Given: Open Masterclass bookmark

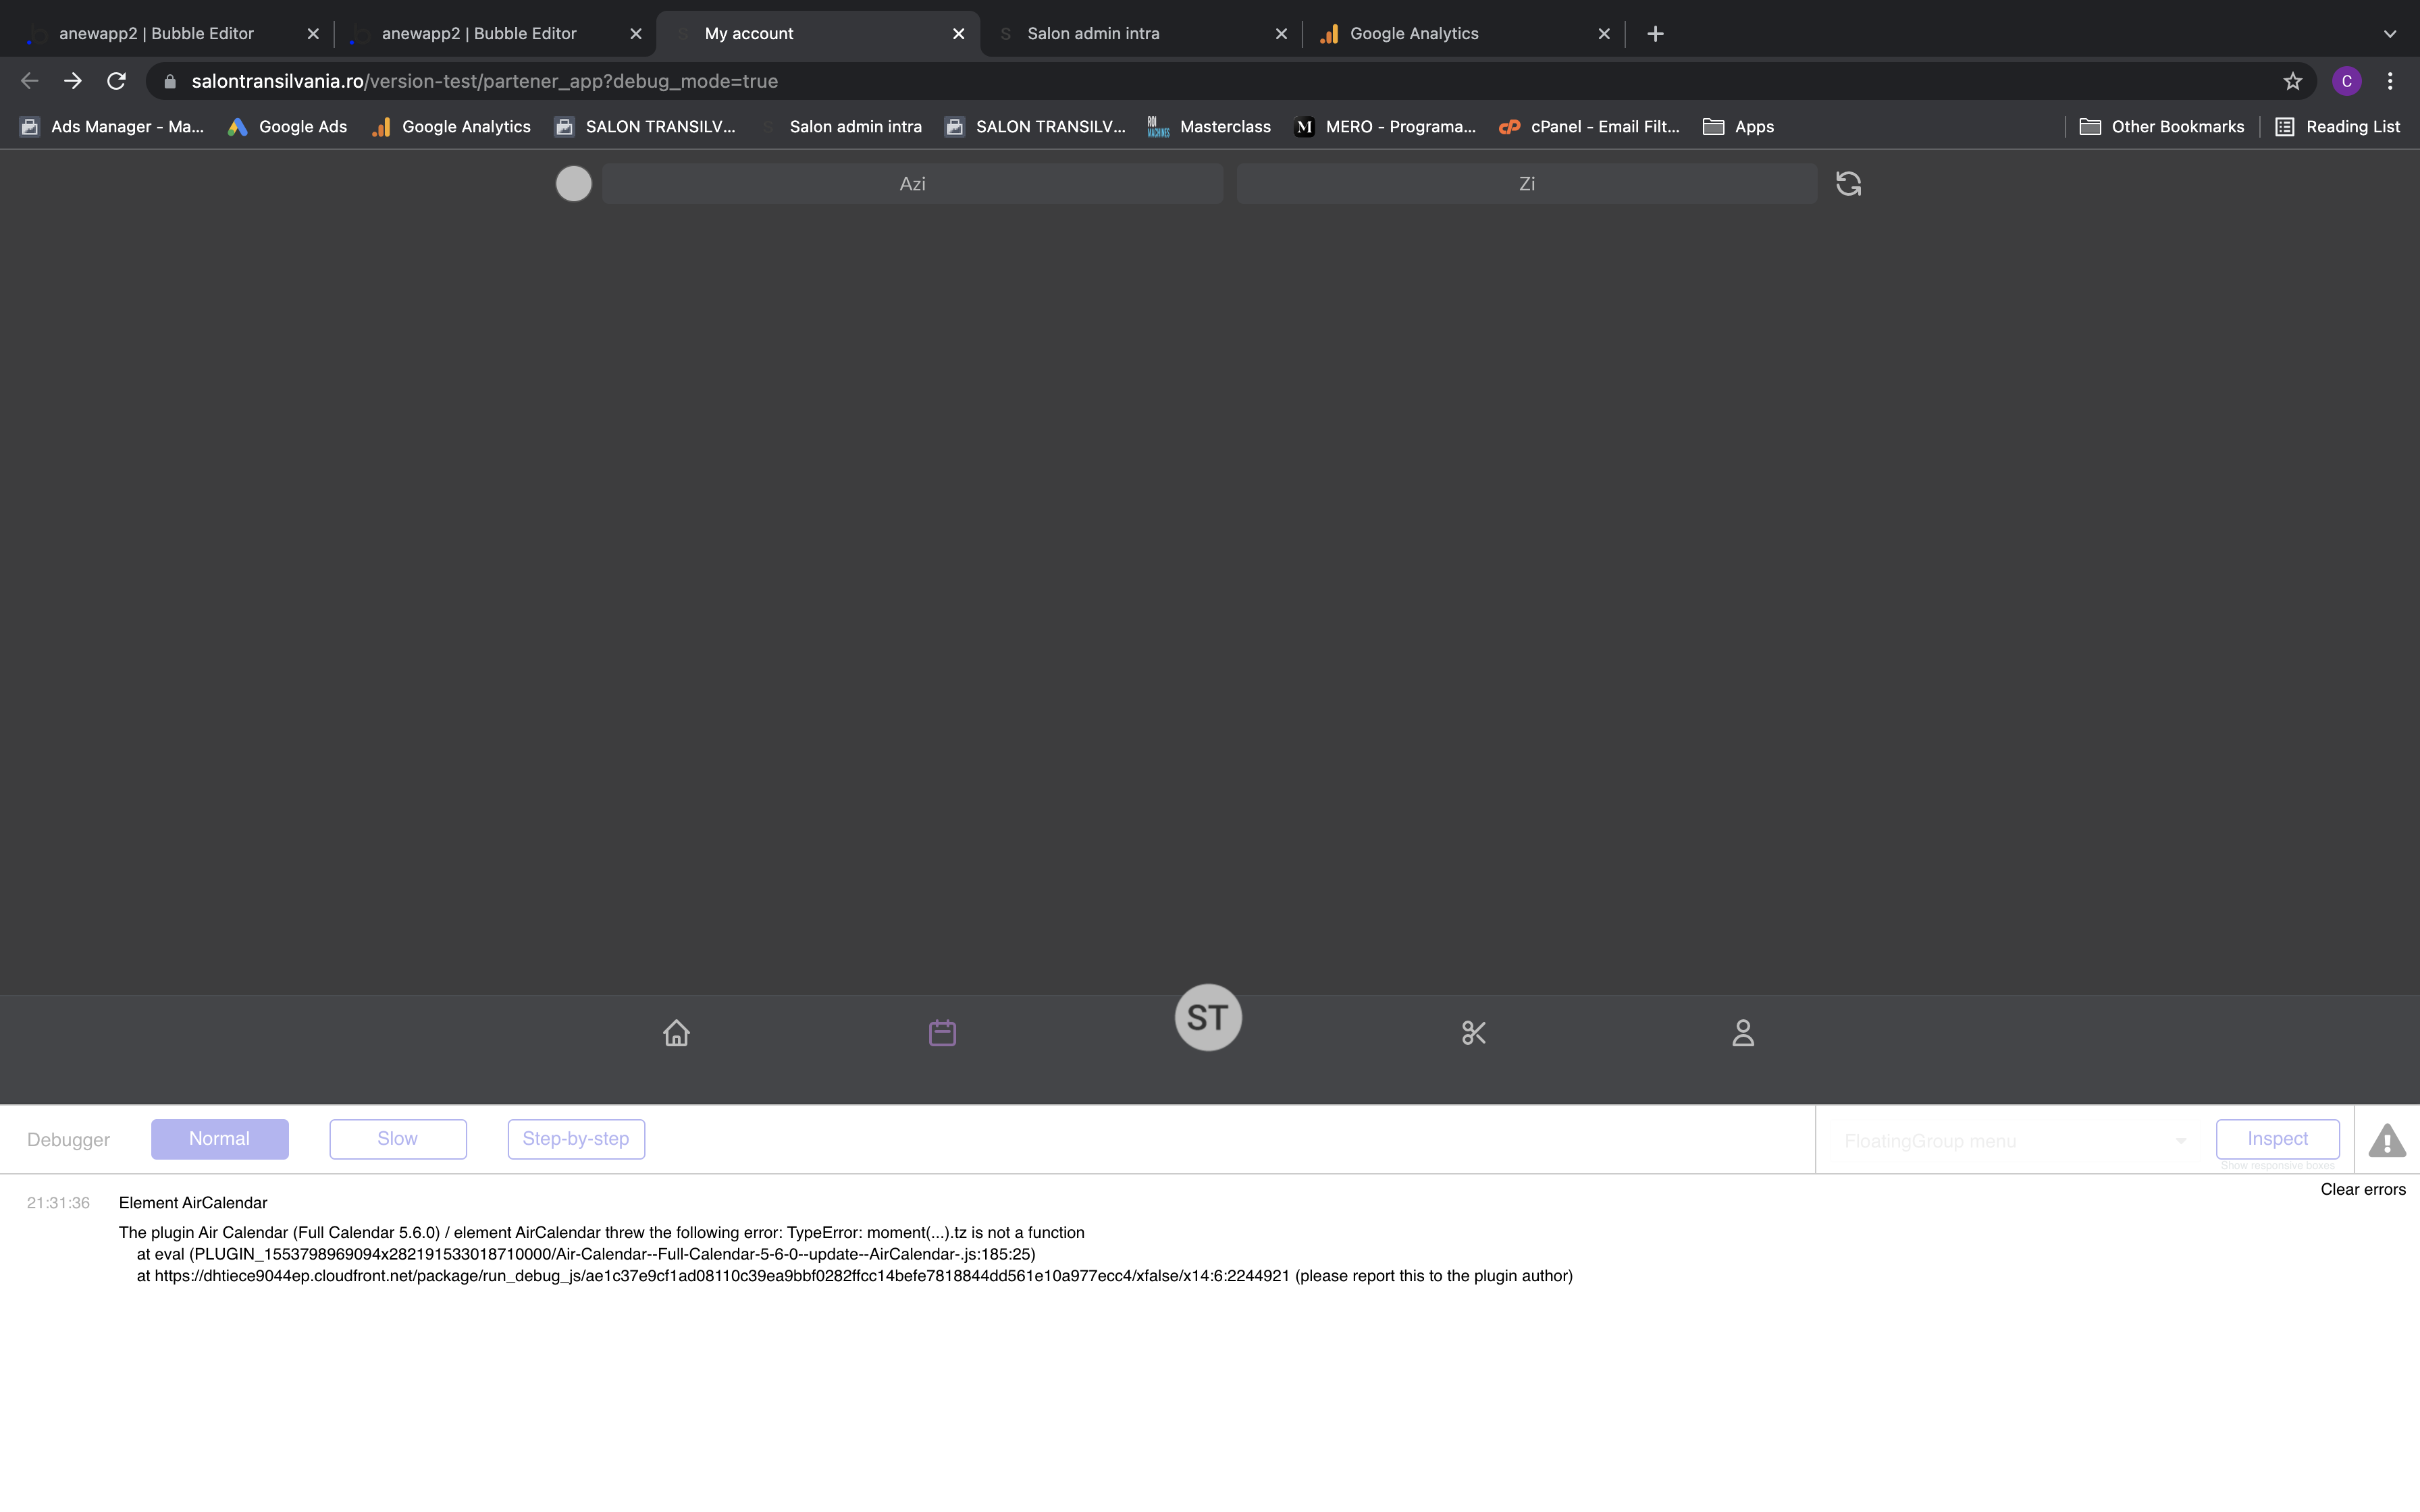Looking at the screenshot, I should 1209,127.
